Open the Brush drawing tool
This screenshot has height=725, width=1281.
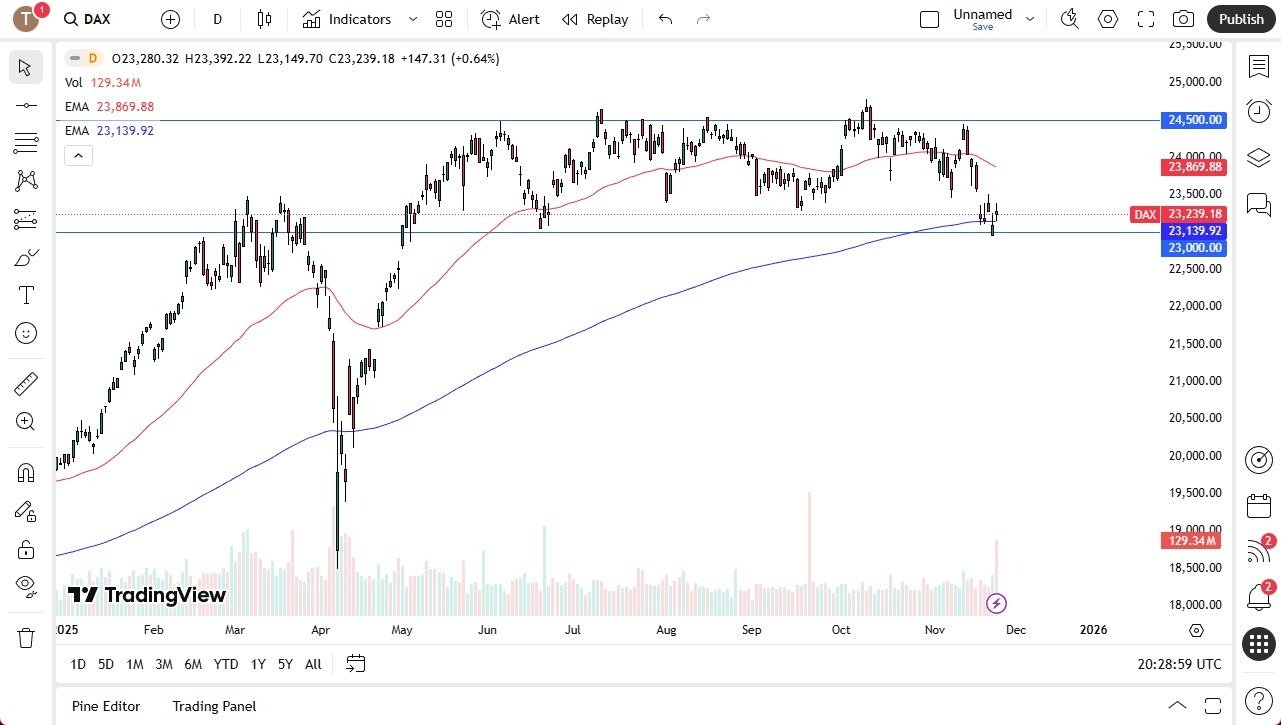pyautogui.click(x=25, y=257)
